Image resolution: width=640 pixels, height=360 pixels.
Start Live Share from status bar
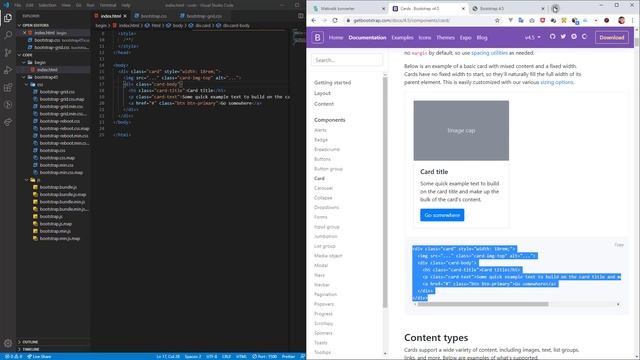pos(39,357)
